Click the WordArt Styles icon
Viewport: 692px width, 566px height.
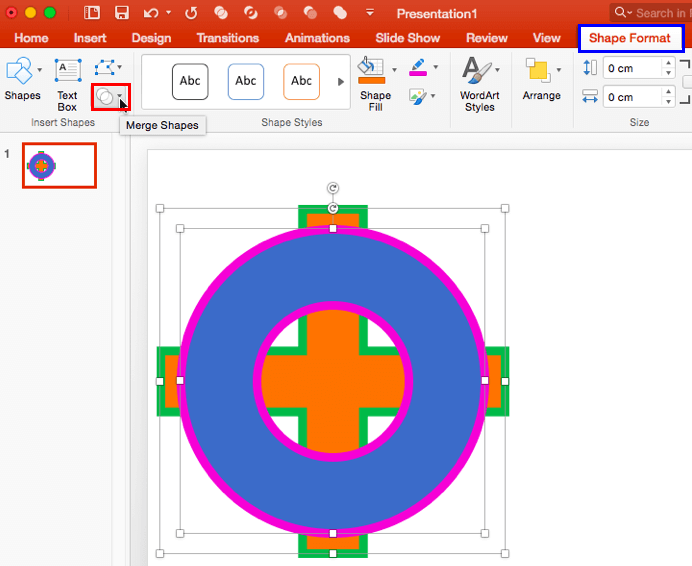[476, 70]
